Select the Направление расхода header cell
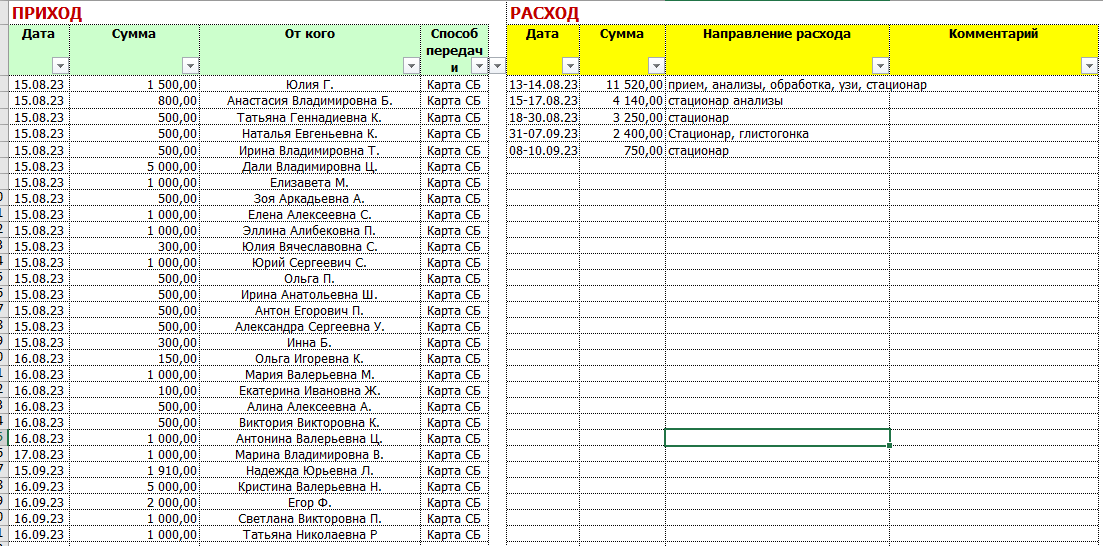This screenshot has width=1103, height=546. click(x=777, y=49)
